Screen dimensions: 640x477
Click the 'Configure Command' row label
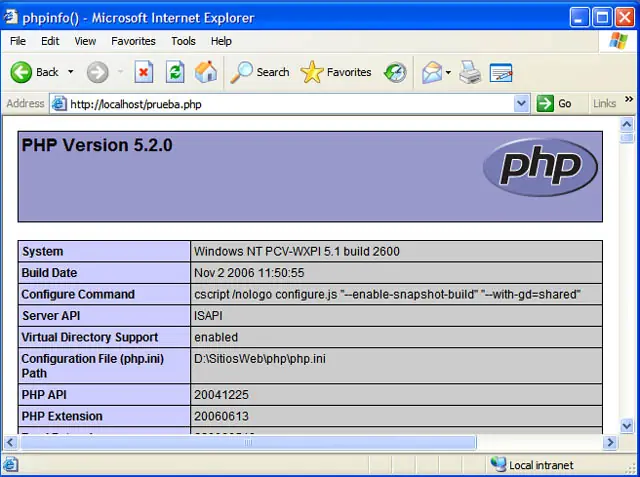[x=78, y=294]
